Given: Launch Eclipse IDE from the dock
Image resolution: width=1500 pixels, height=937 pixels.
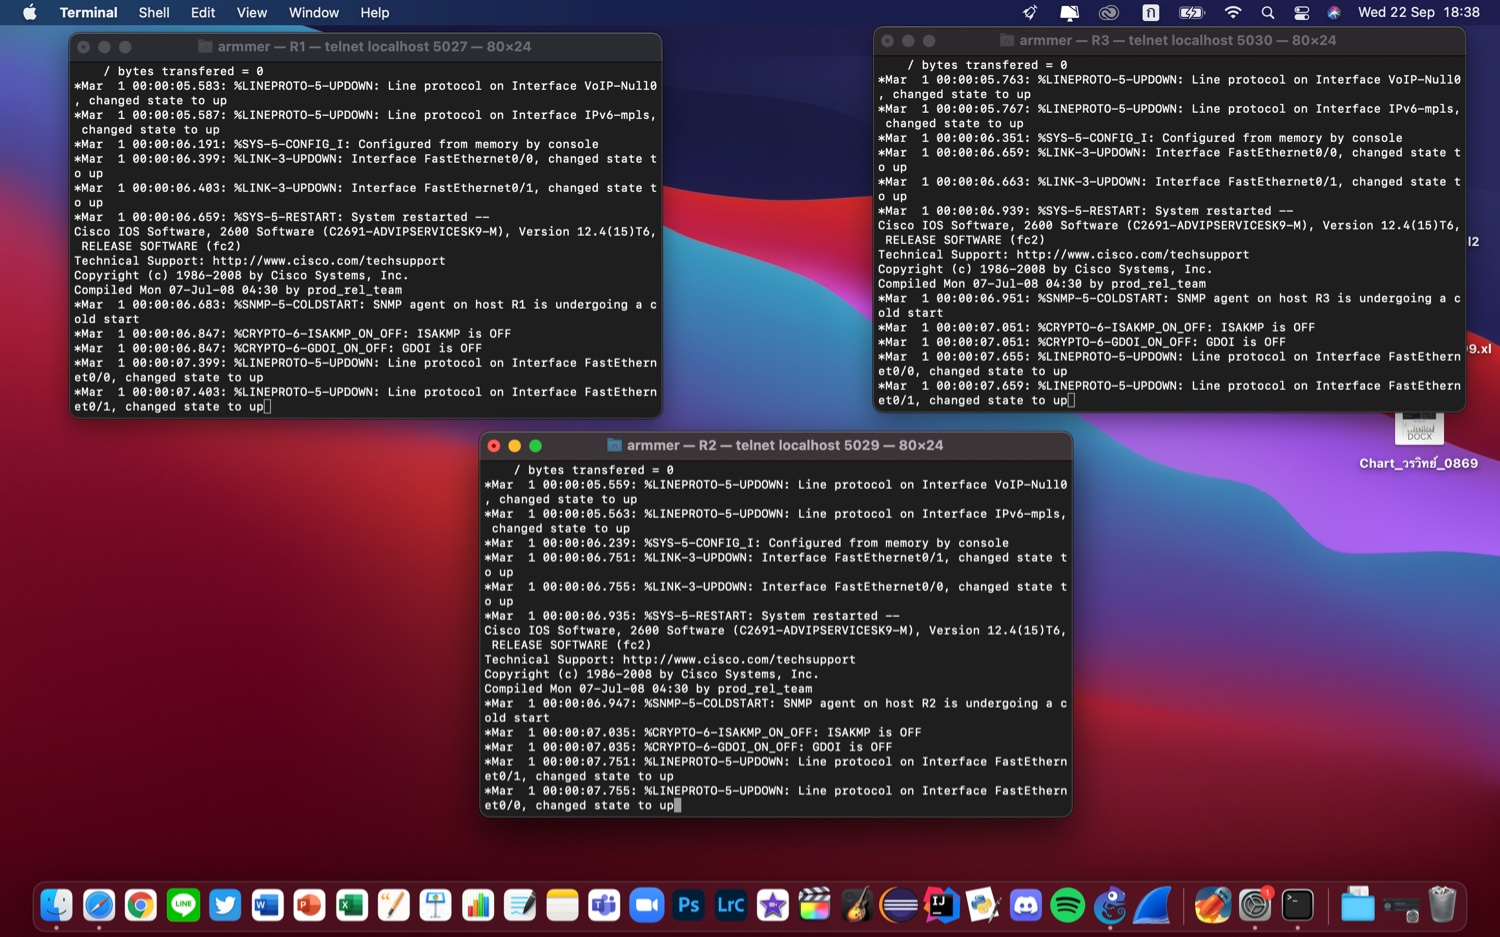Looking at the screenshot, I should (x=899, y=906).
